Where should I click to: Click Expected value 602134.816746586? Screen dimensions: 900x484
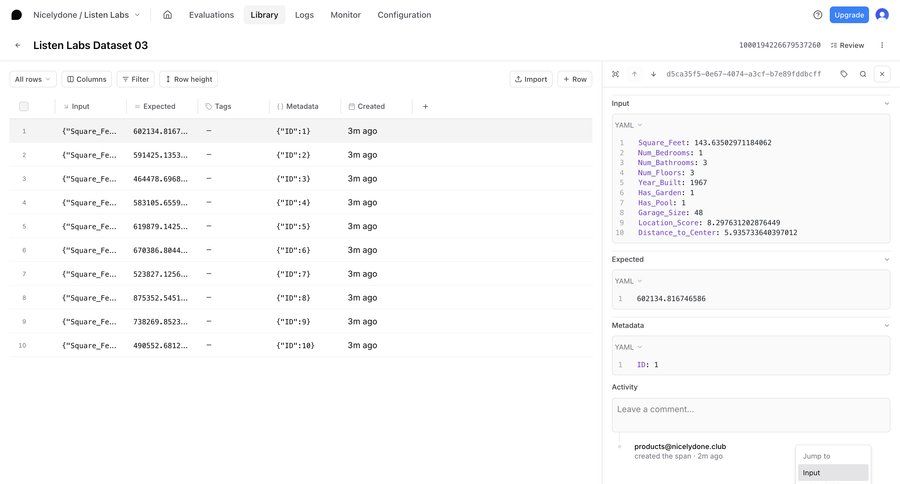point(671,299)
